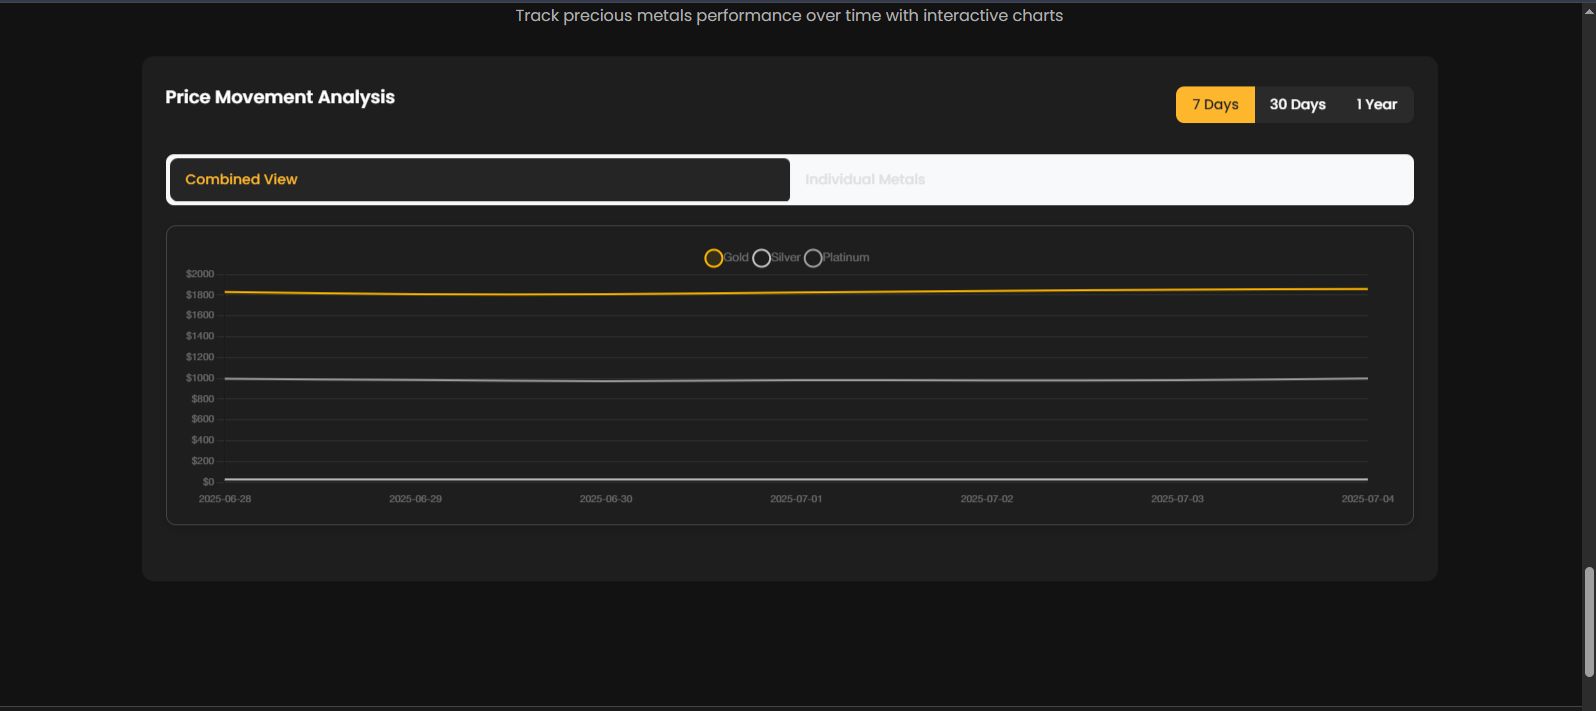This screenshot has width=1596, height=711.
Task: Click the Price Movement Analysis heading
Action: [x=280, y=97]
